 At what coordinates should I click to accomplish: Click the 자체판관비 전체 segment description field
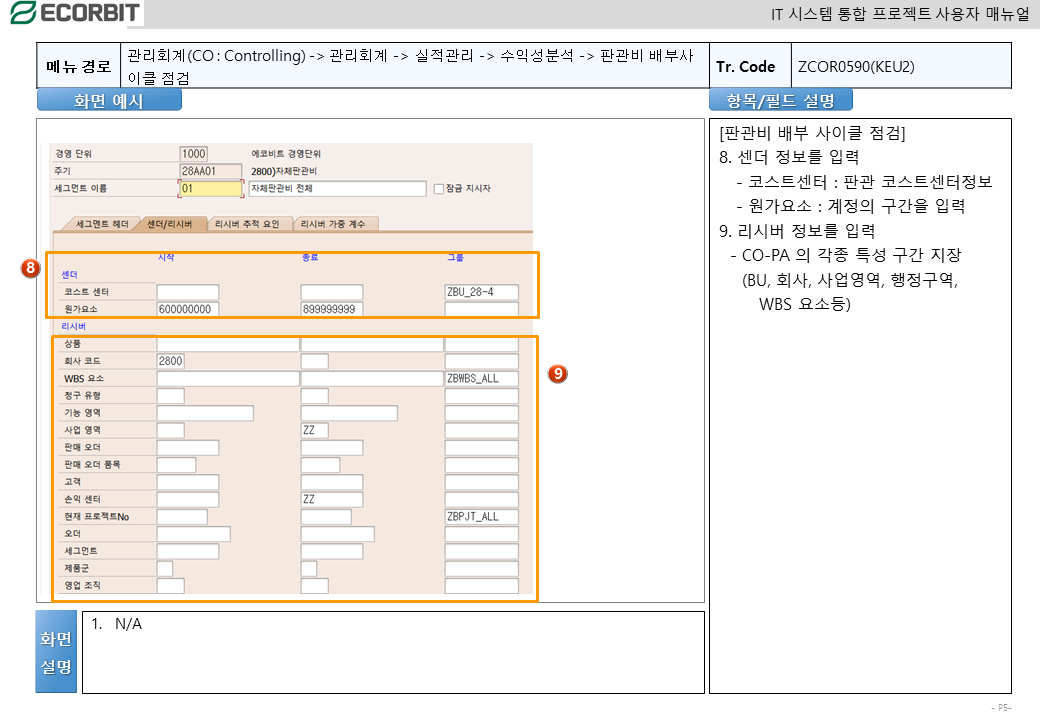(336, 188)
